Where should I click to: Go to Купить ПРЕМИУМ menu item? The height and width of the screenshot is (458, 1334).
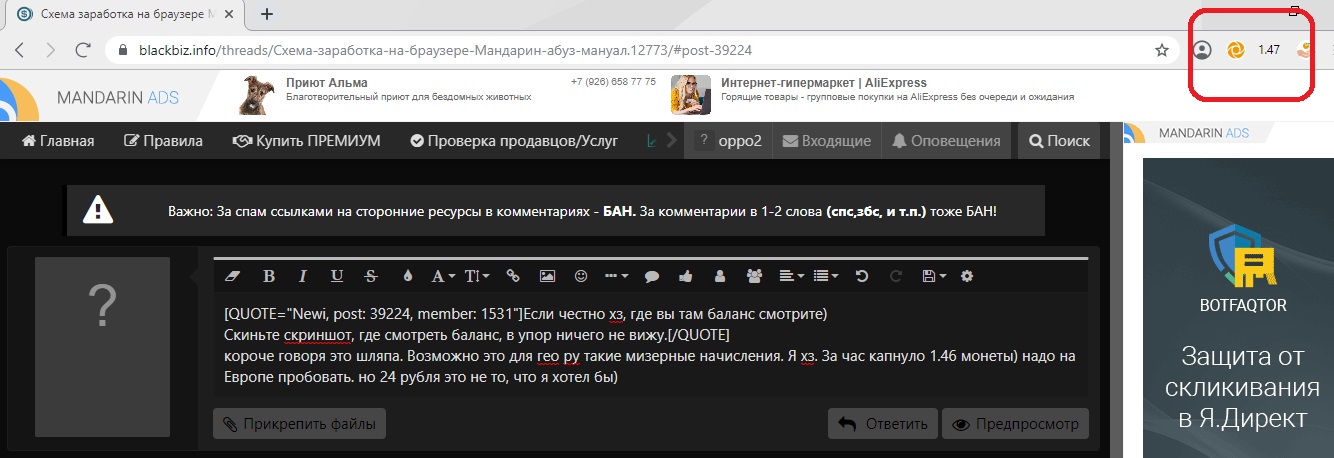point(306,141)
